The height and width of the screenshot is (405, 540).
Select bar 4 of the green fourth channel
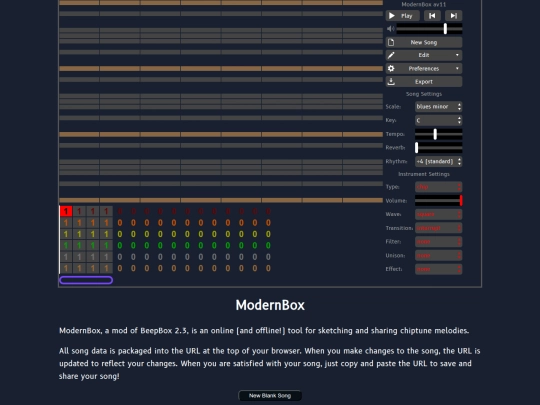click(x=106, y=246)
